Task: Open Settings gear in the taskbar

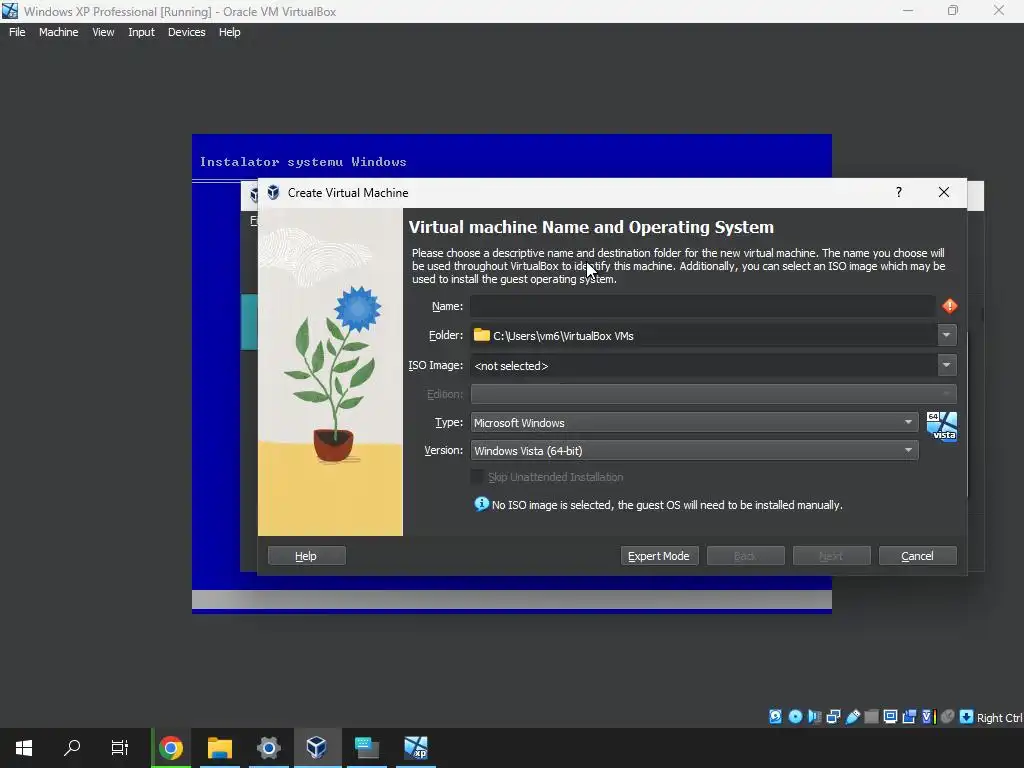Action: click(268, 748)
